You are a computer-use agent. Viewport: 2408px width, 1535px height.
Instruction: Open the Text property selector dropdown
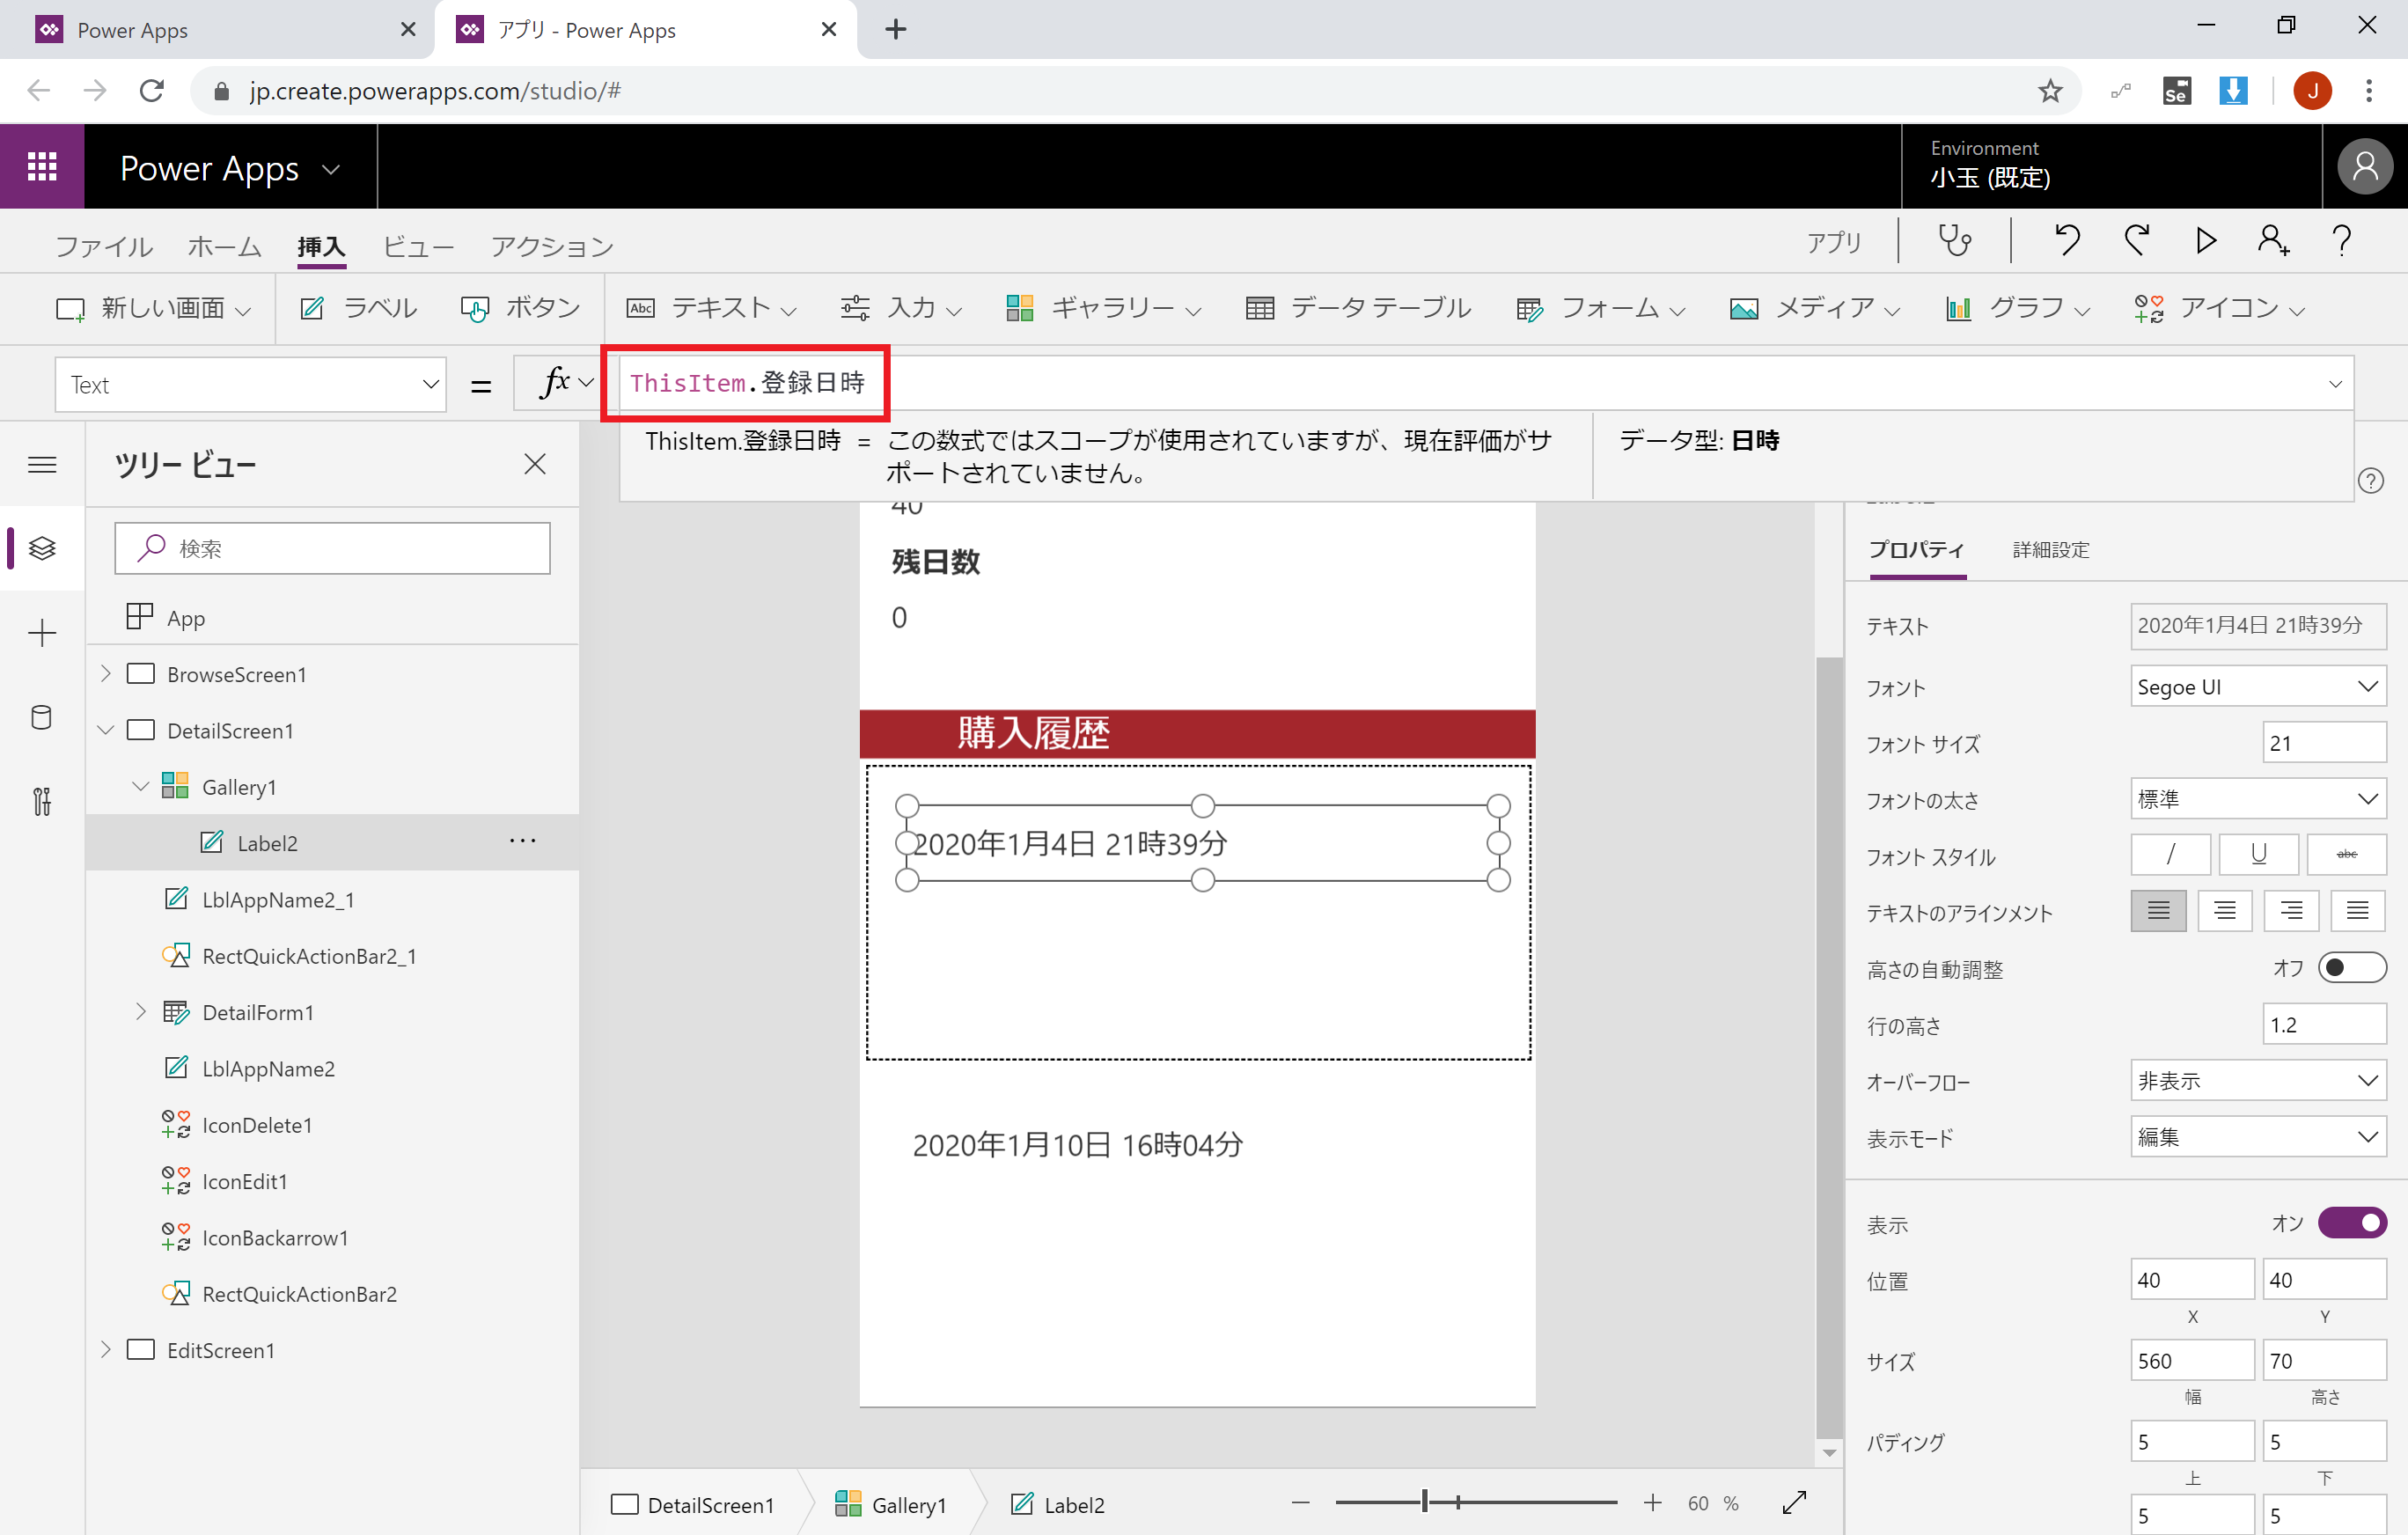(250, 385)
